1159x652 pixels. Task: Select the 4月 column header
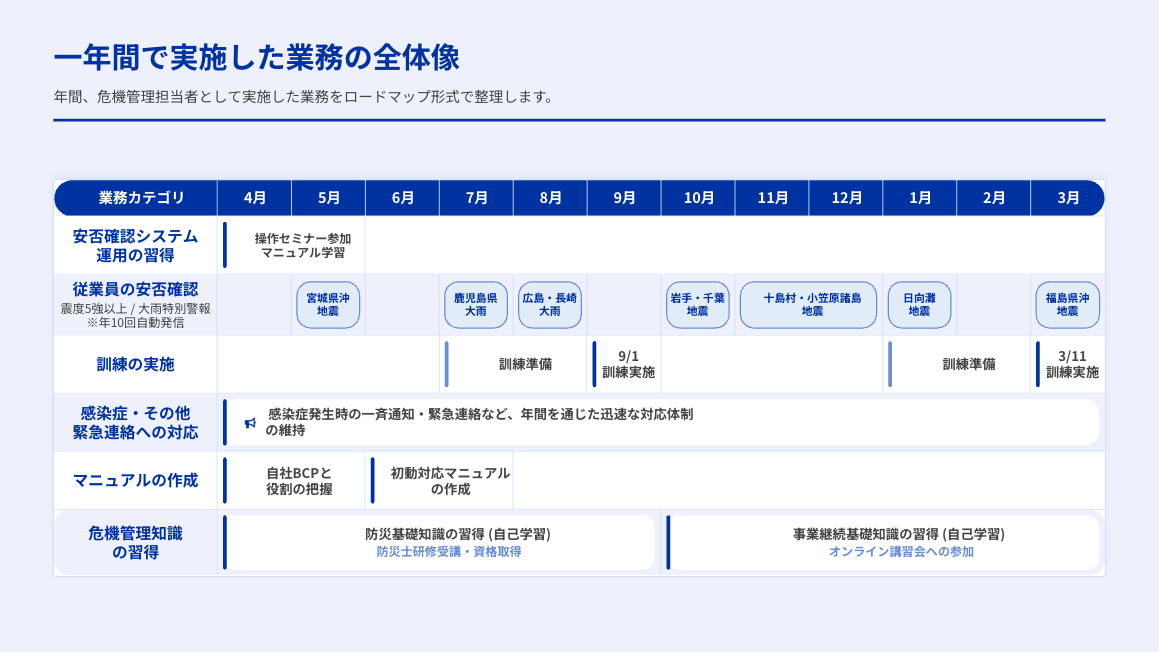[x=255, y=198]
